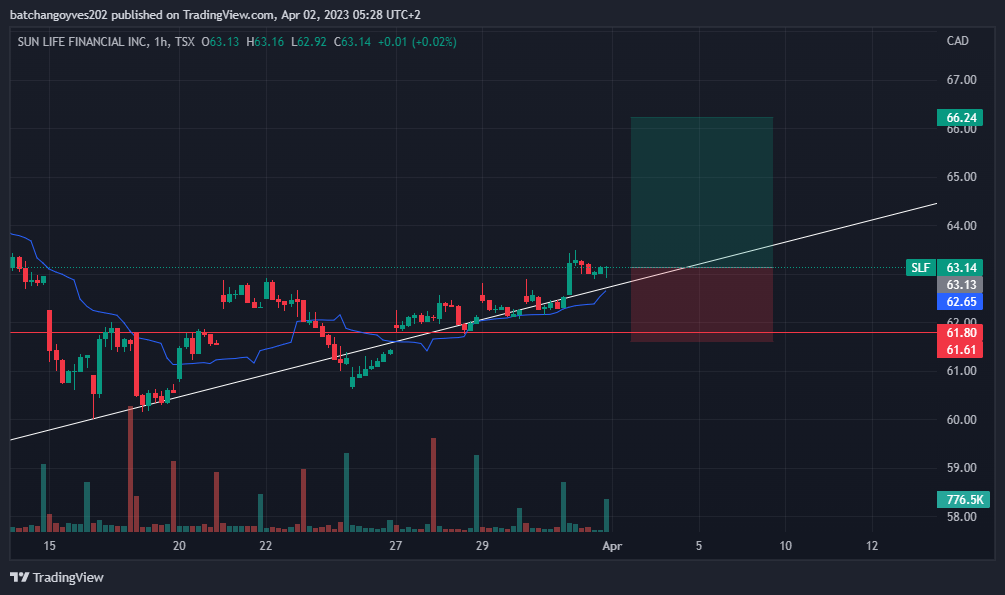Click the 22 date label on time axis
This screenshot has height=595, width=1005.
265,546
